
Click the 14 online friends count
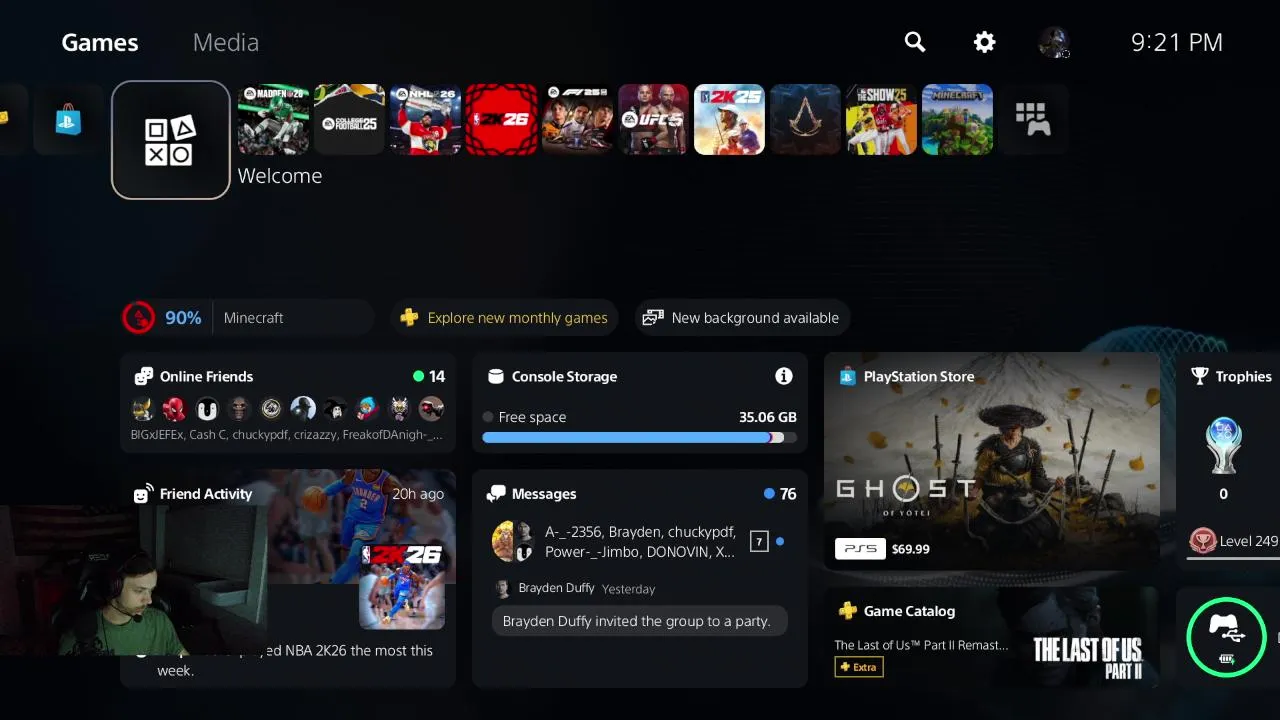[437, 377]
